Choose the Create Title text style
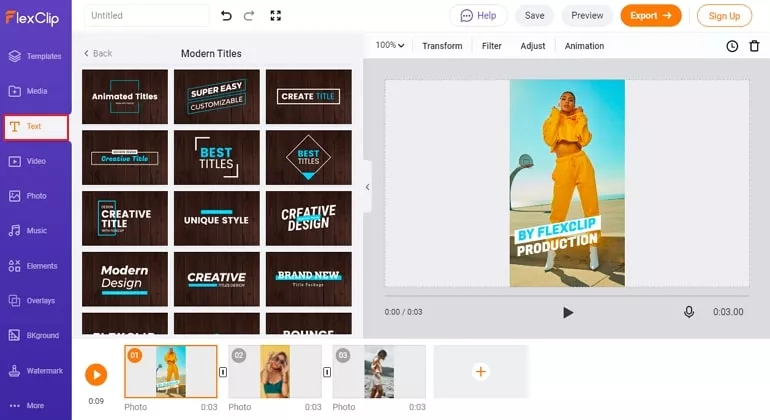Image resolution: width=770 pixels, height=420 pixels. click(308, 97)
